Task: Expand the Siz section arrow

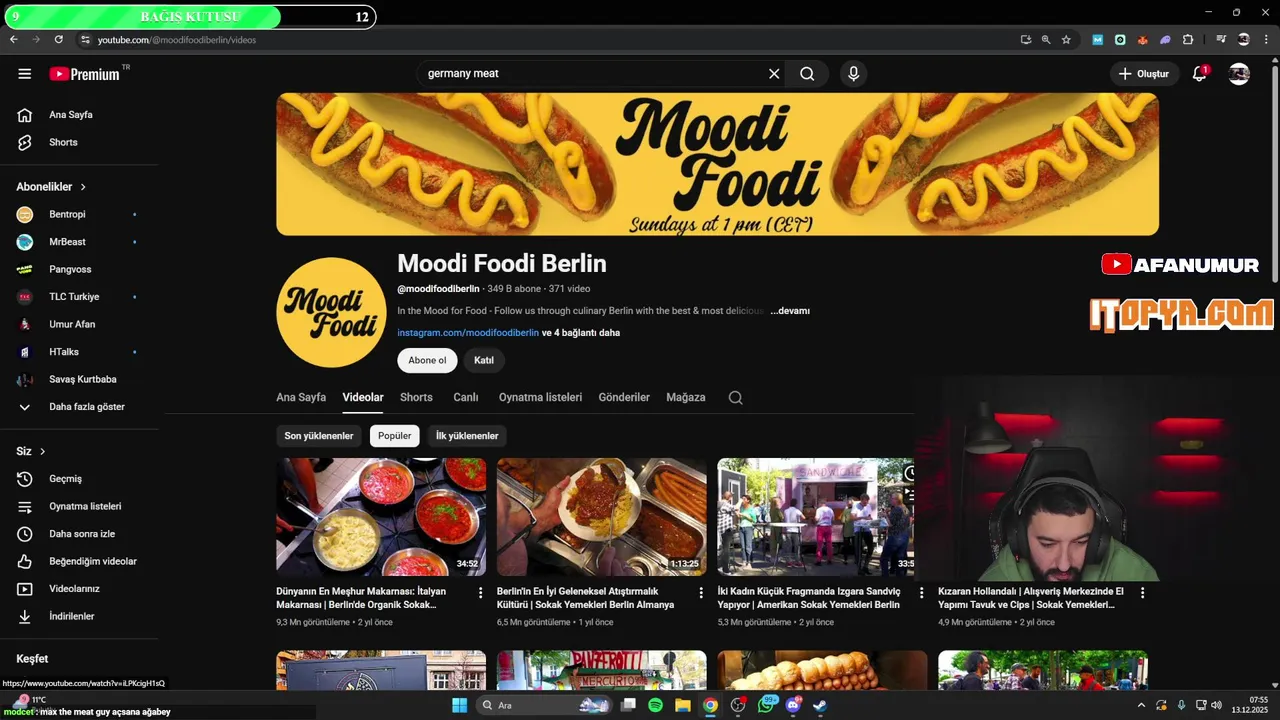Action: tap(42, 452)
